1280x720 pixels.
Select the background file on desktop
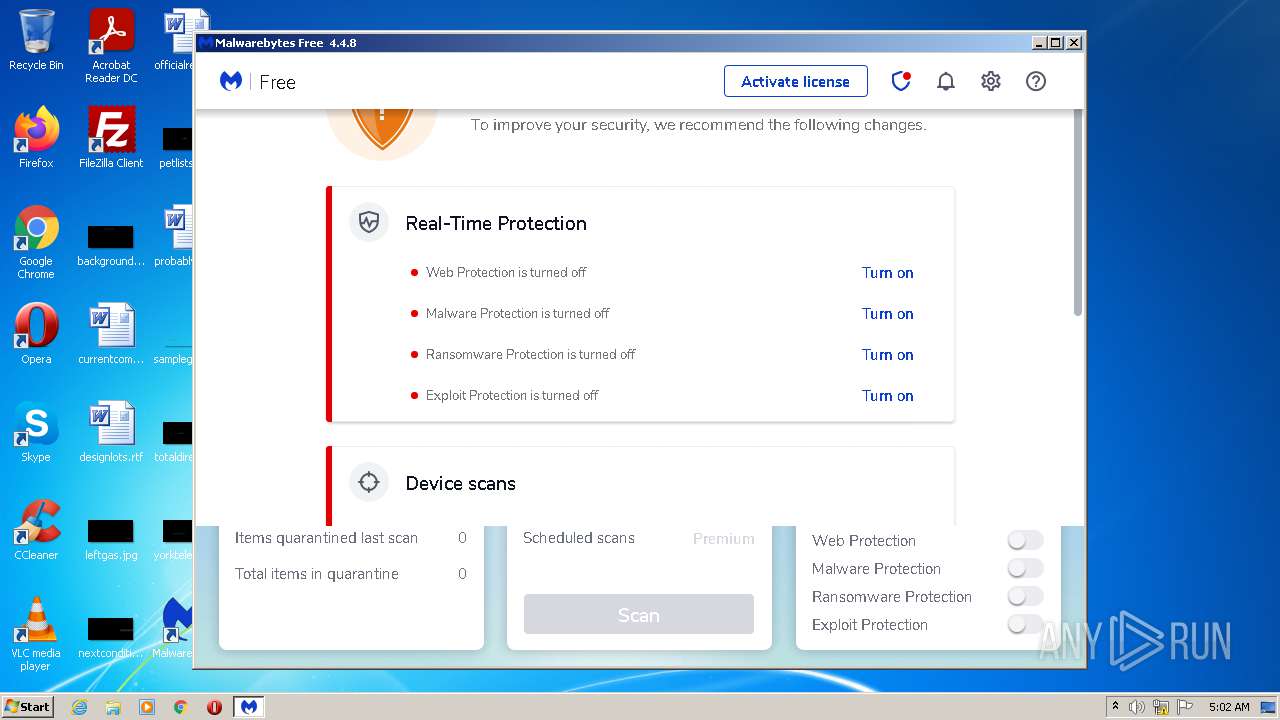click(111, 245)
